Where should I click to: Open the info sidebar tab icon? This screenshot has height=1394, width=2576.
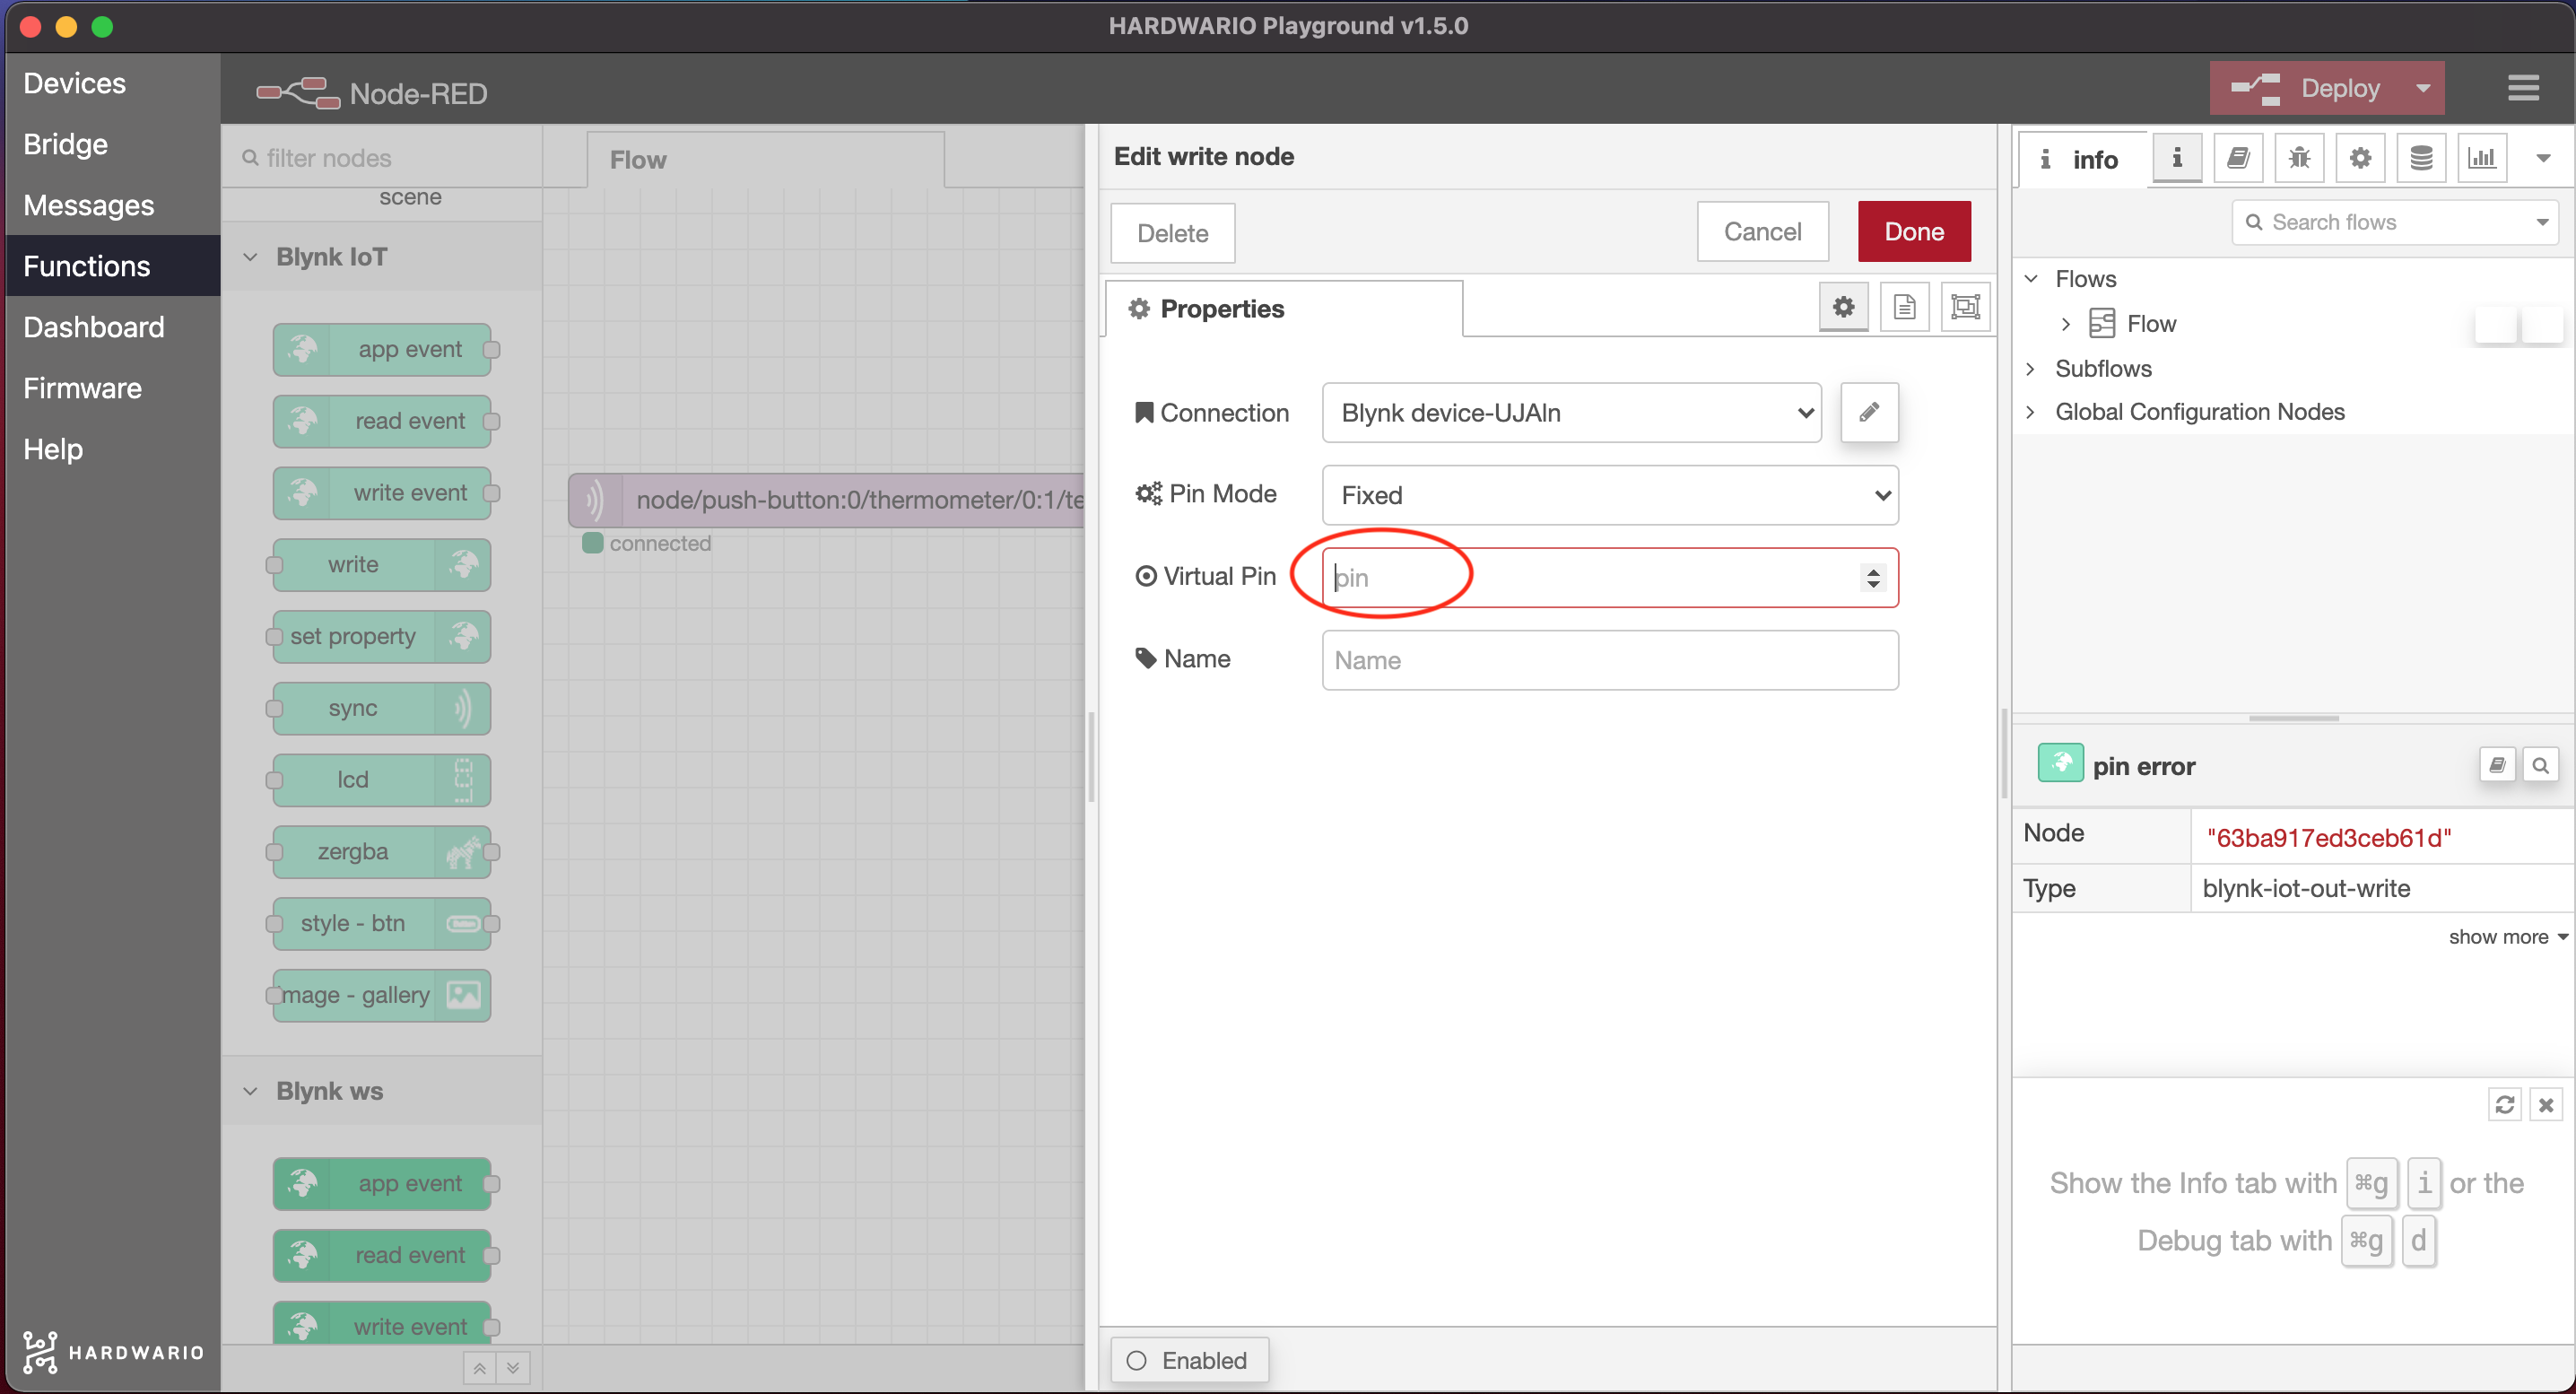click(x=2176, y=158)
